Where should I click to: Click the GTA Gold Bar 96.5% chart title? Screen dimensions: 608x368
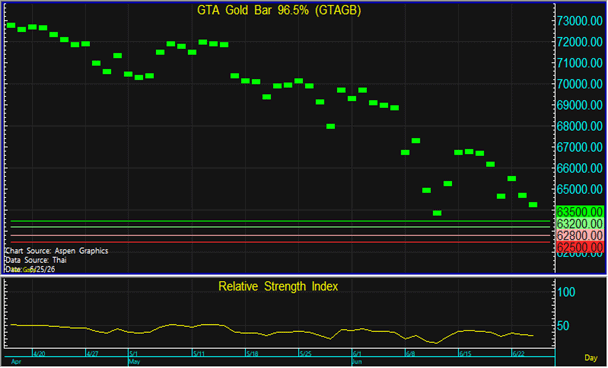(x=279, y=10)
